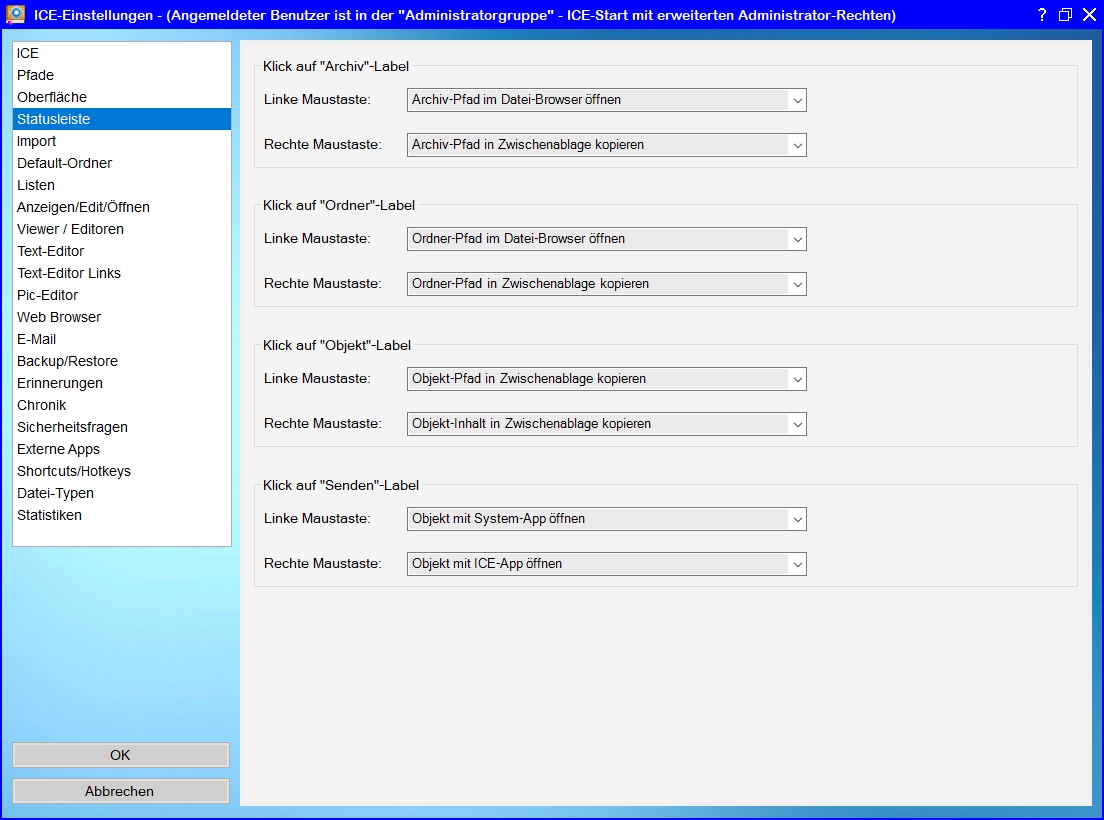The image size is (1104, 820).
Task: Open Anzeigen/Edit/Öffnen settings page
Action: pyautogui.click(x=122, y=207)
